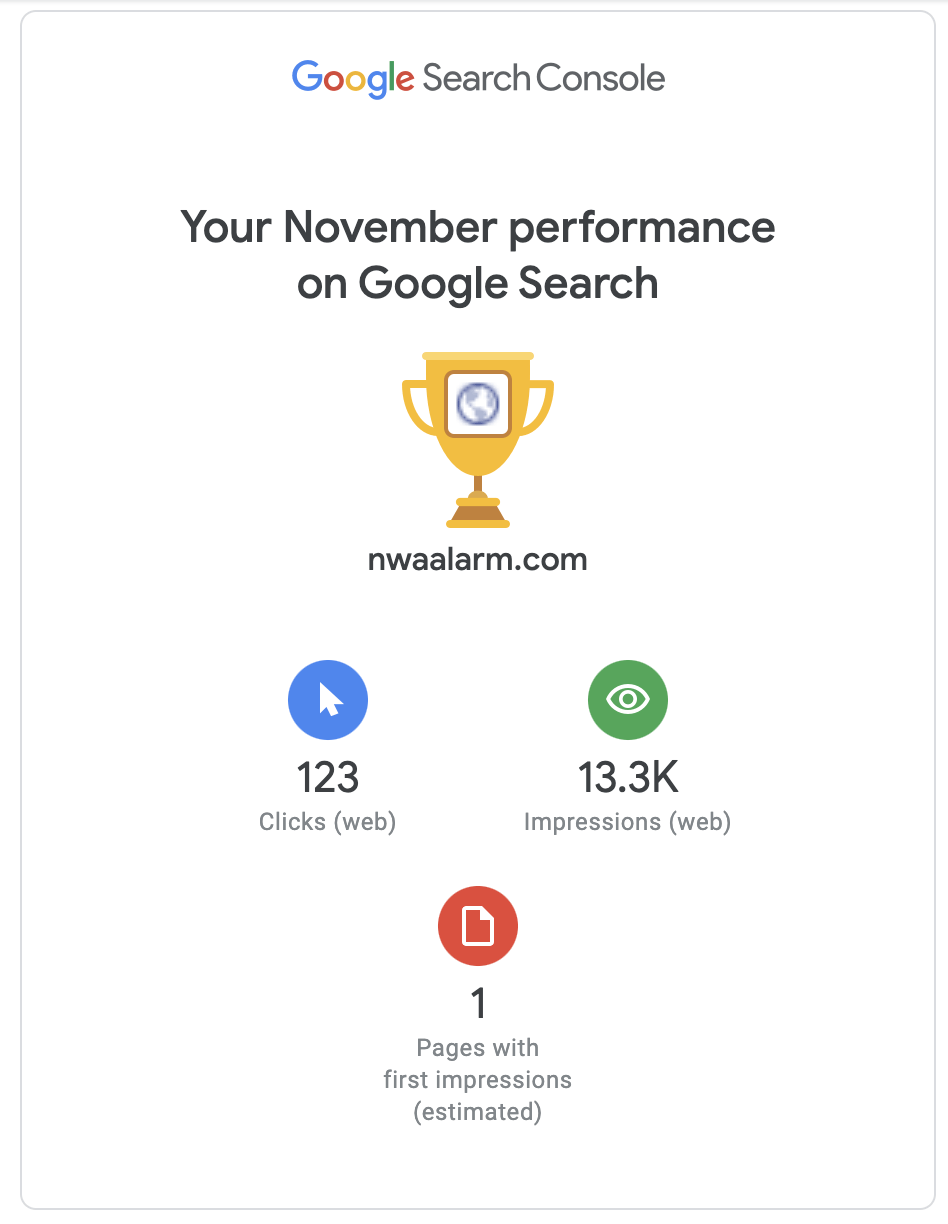
Task: Click the globe favicon inside the trophy
Action: pyautogui.click(x=478, y=403)
